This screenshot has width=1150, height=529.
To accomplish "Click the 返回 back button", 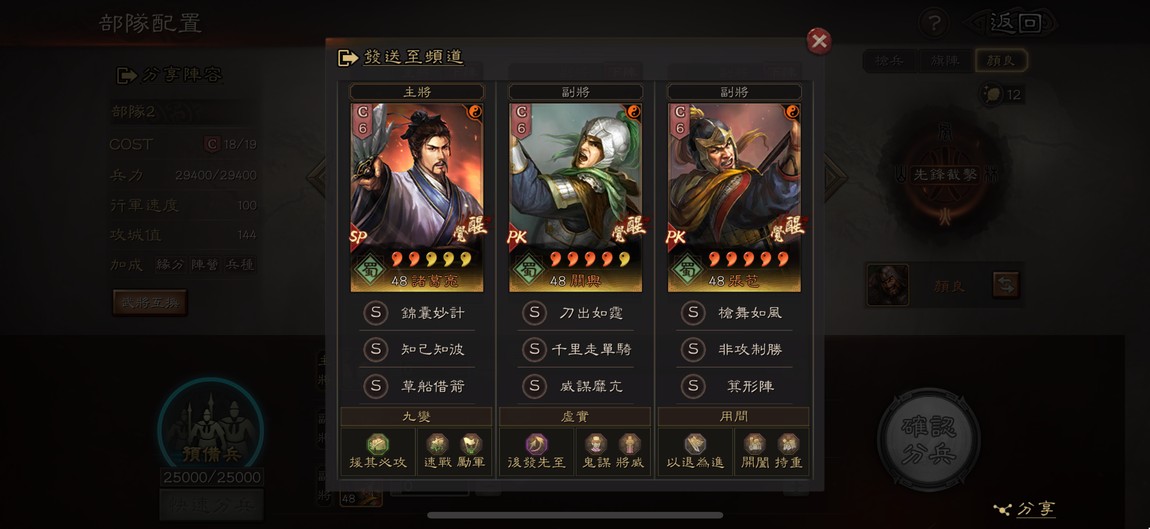I will coord(1015,23).
